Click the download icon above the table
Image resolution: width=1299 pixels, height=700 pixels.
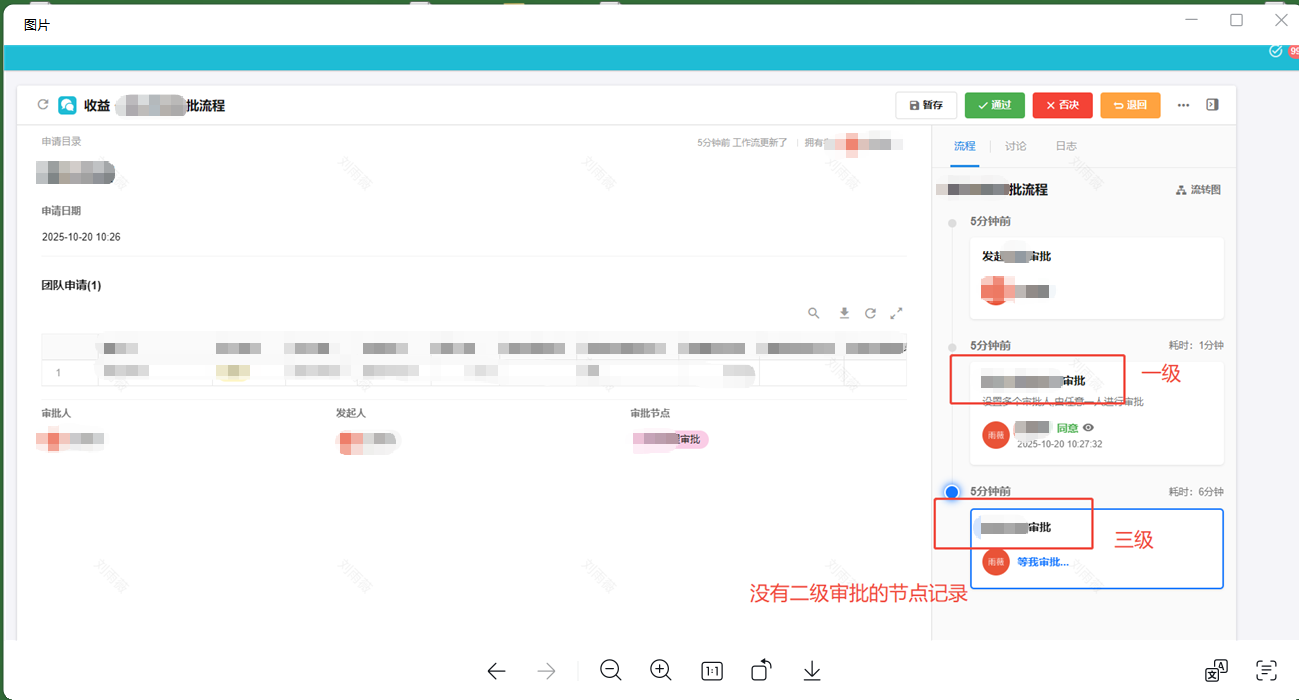coord(844,313)
